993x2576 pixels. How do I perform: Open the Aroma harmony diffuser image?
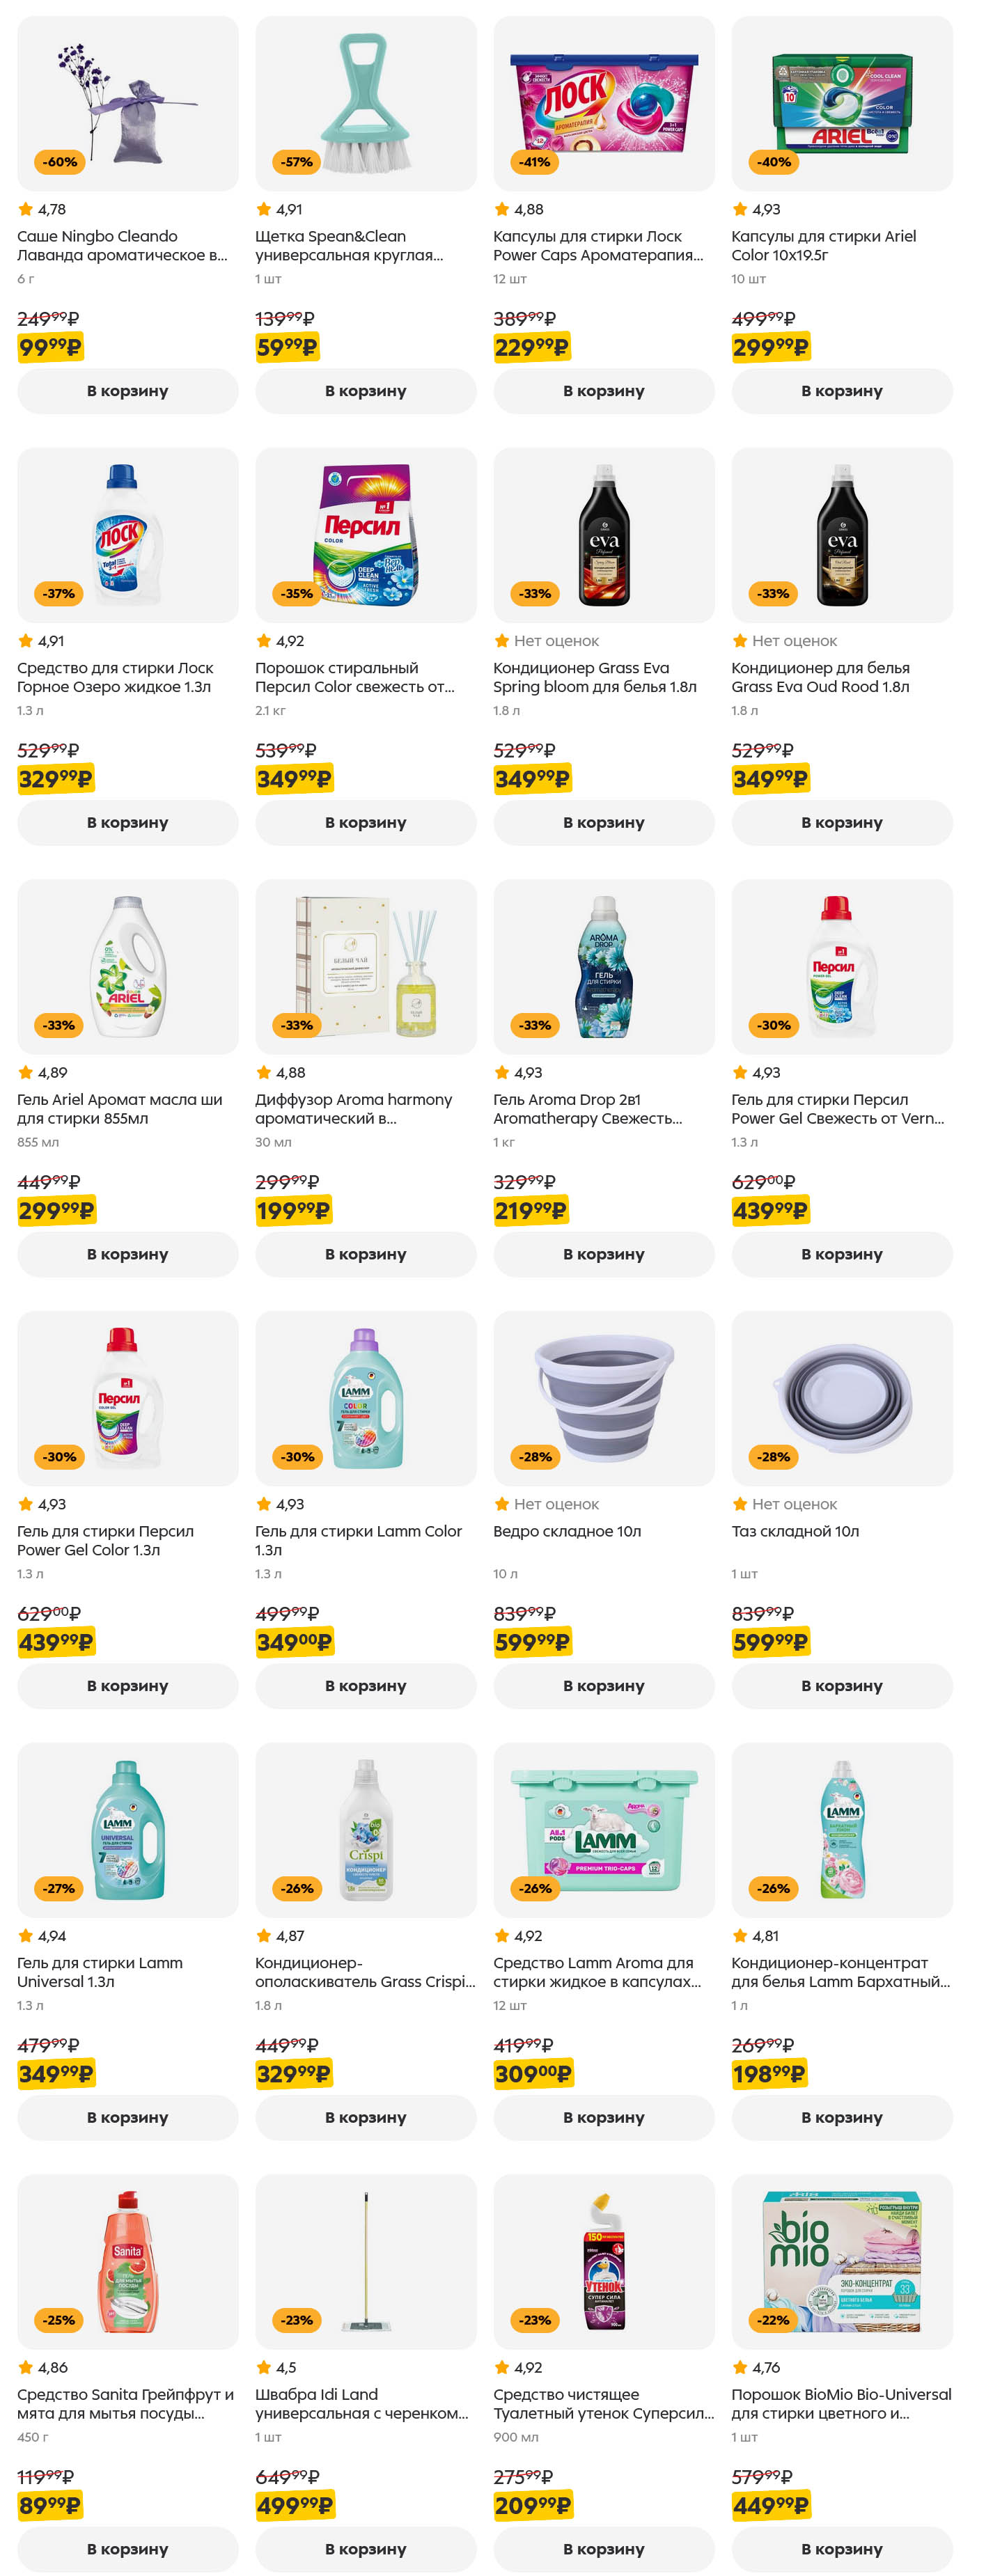(x=365, y=966)
